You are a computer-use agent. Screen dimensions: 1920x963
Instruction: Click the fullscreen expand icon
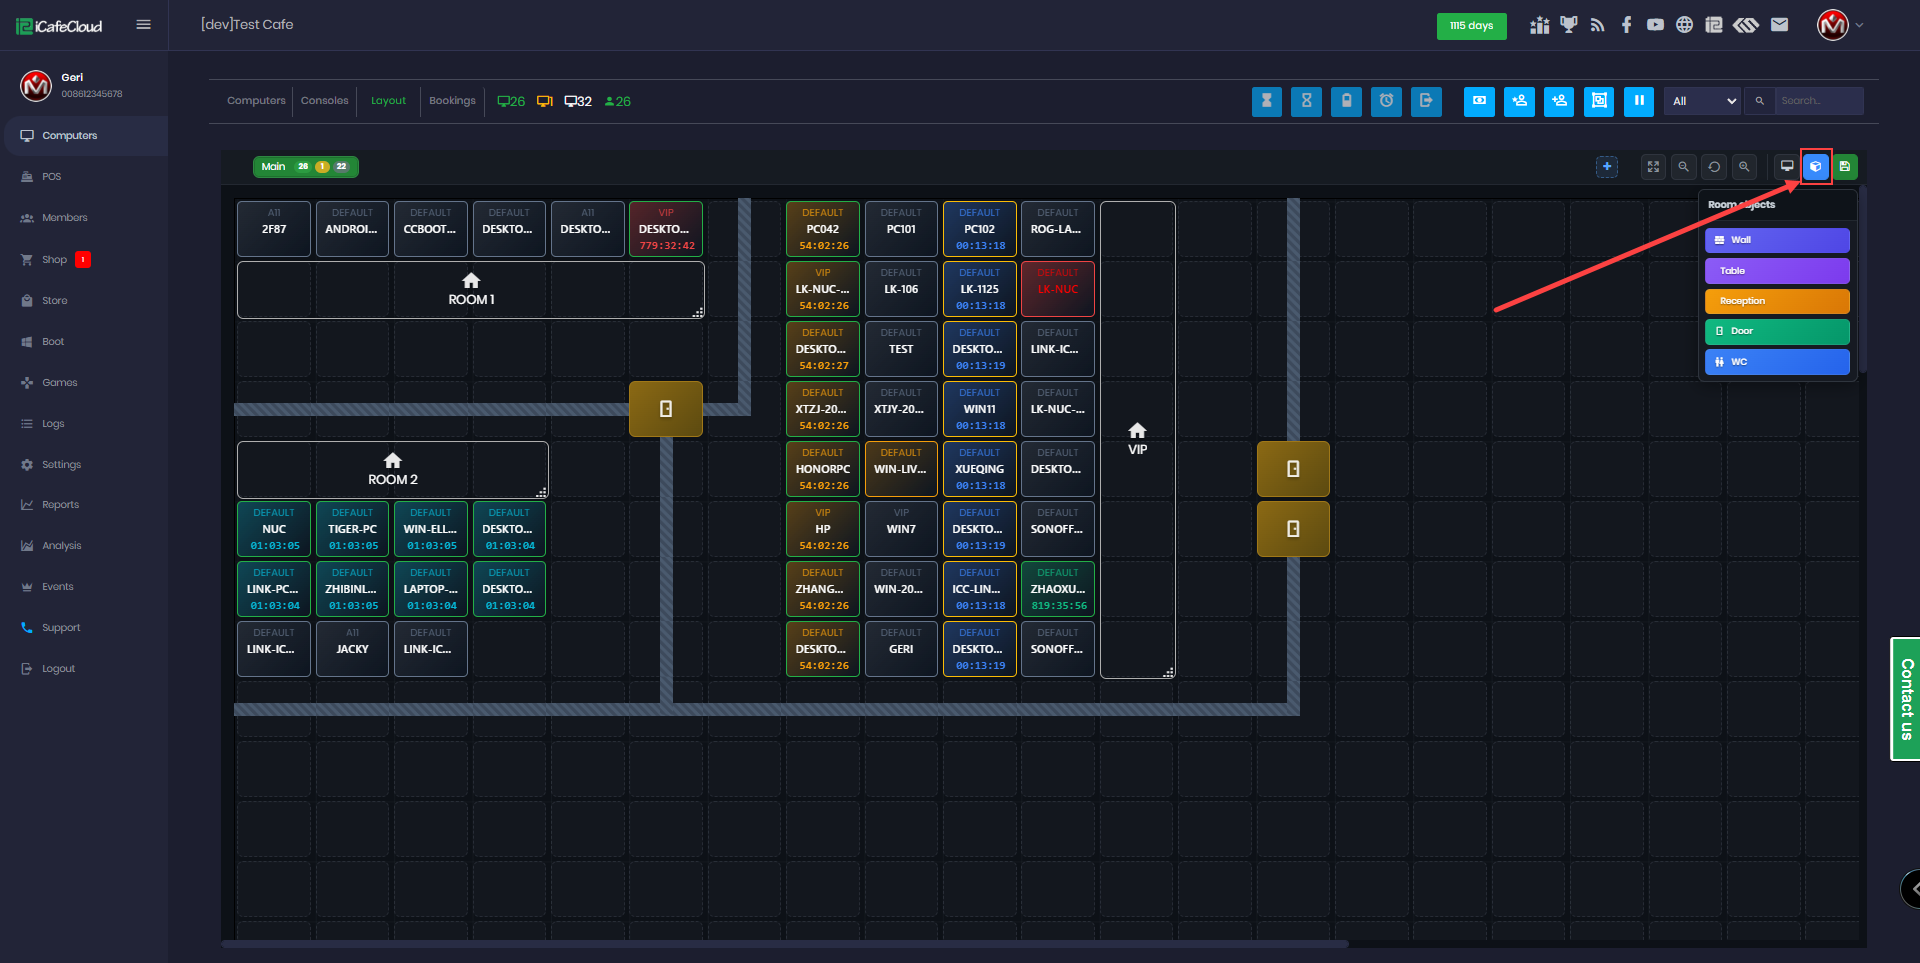pos(1653,167)
